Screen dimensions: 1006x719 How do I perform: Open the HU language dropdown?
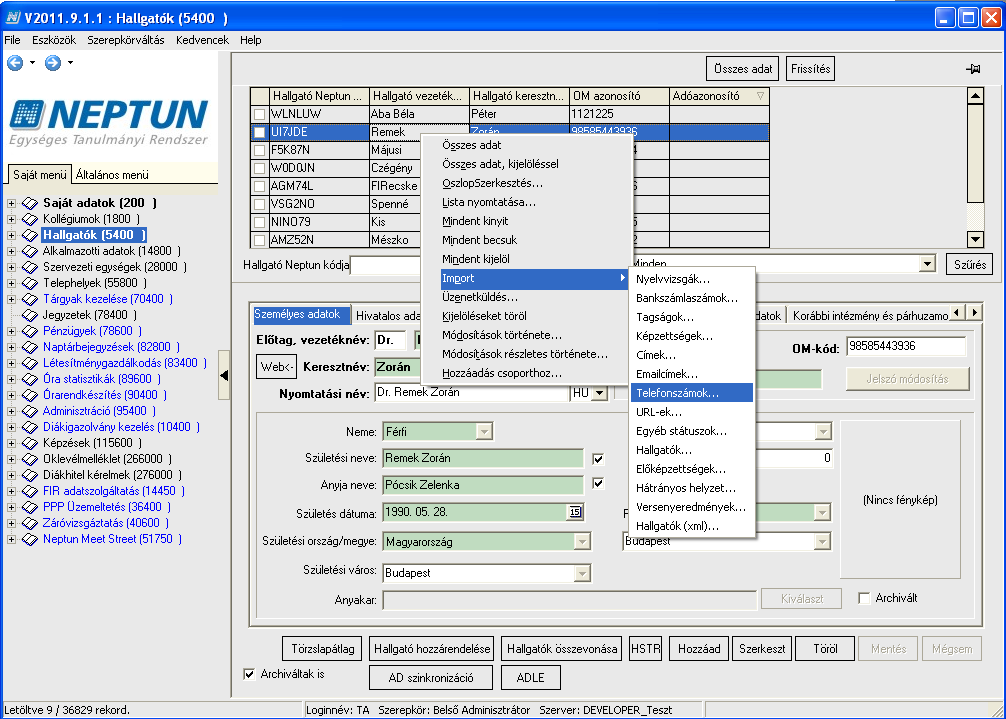click(x=599, y=393)
